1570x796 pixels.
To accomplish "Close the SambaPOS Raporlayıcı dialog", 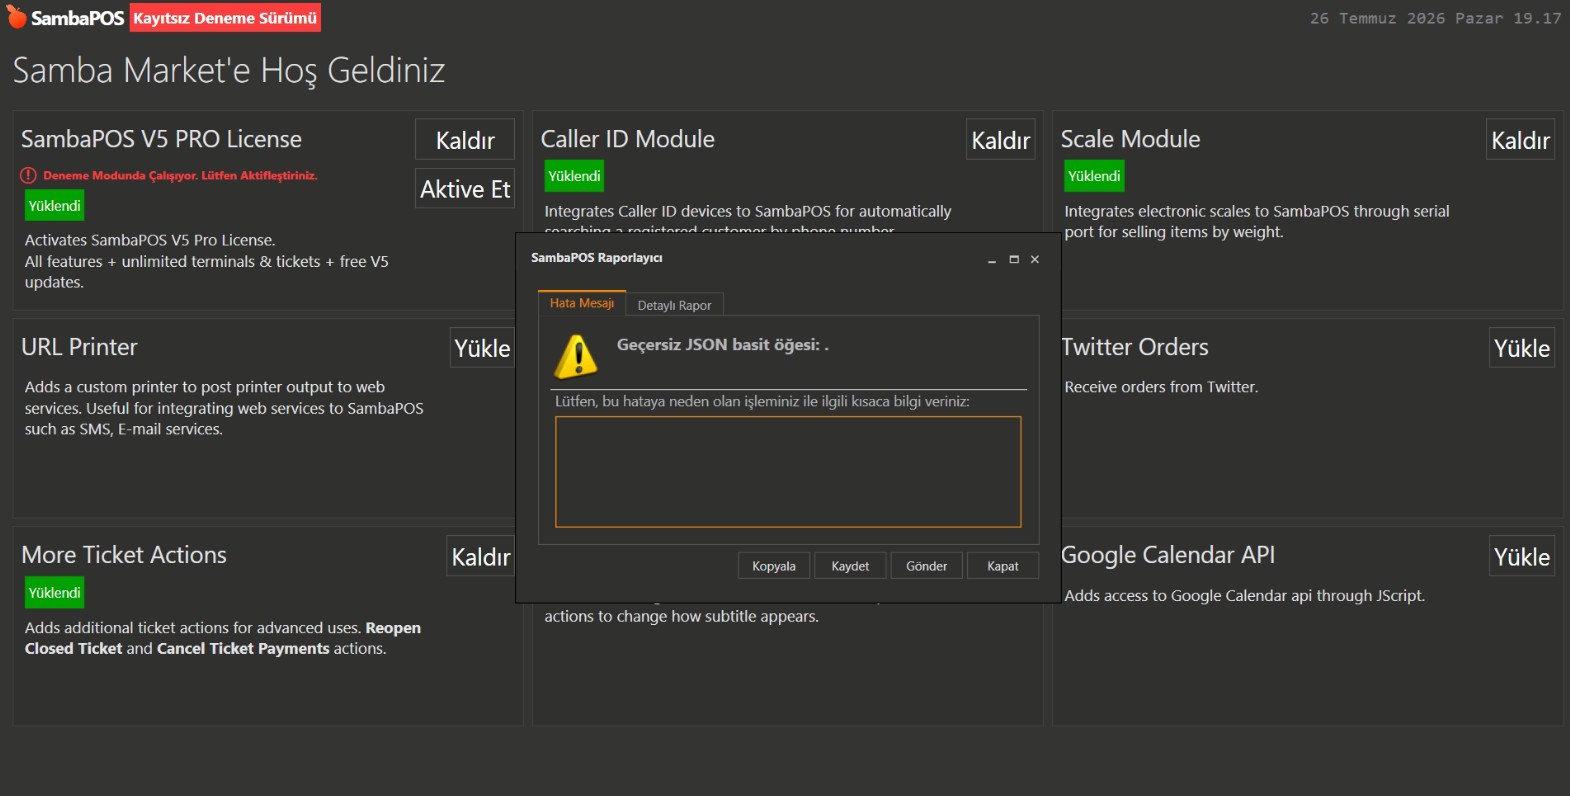I will coord(1035,259).
